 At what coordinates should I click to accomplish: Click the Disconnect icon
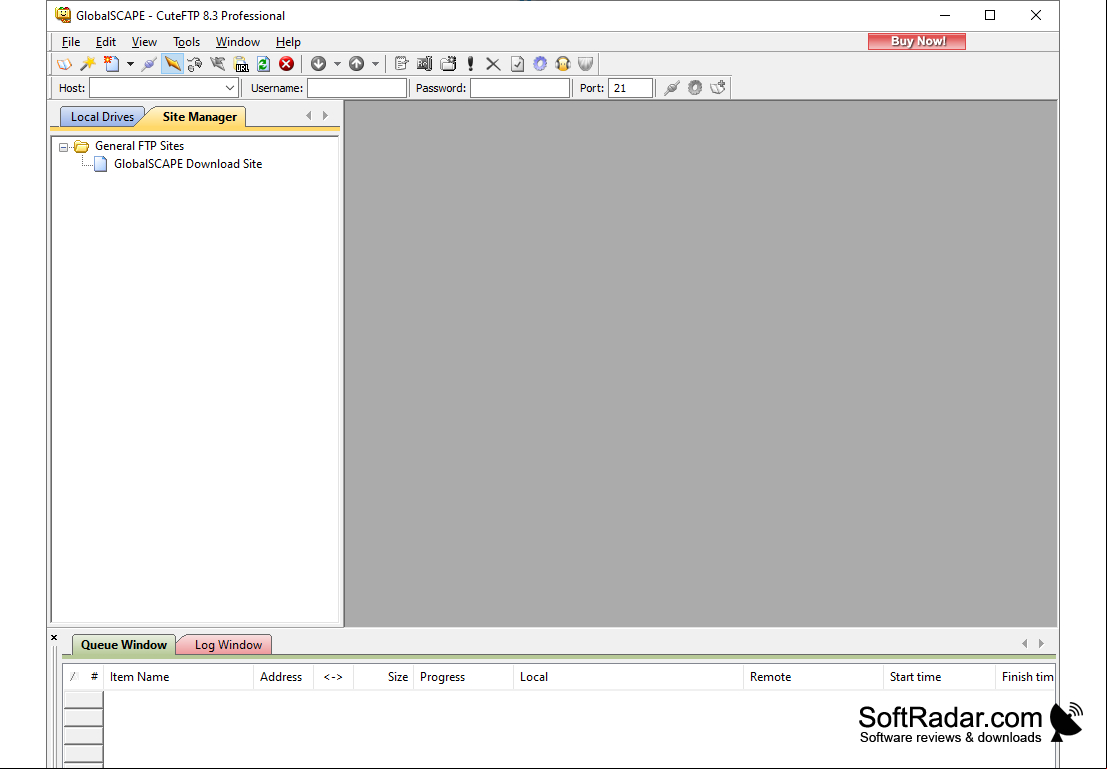click(217, 64)
